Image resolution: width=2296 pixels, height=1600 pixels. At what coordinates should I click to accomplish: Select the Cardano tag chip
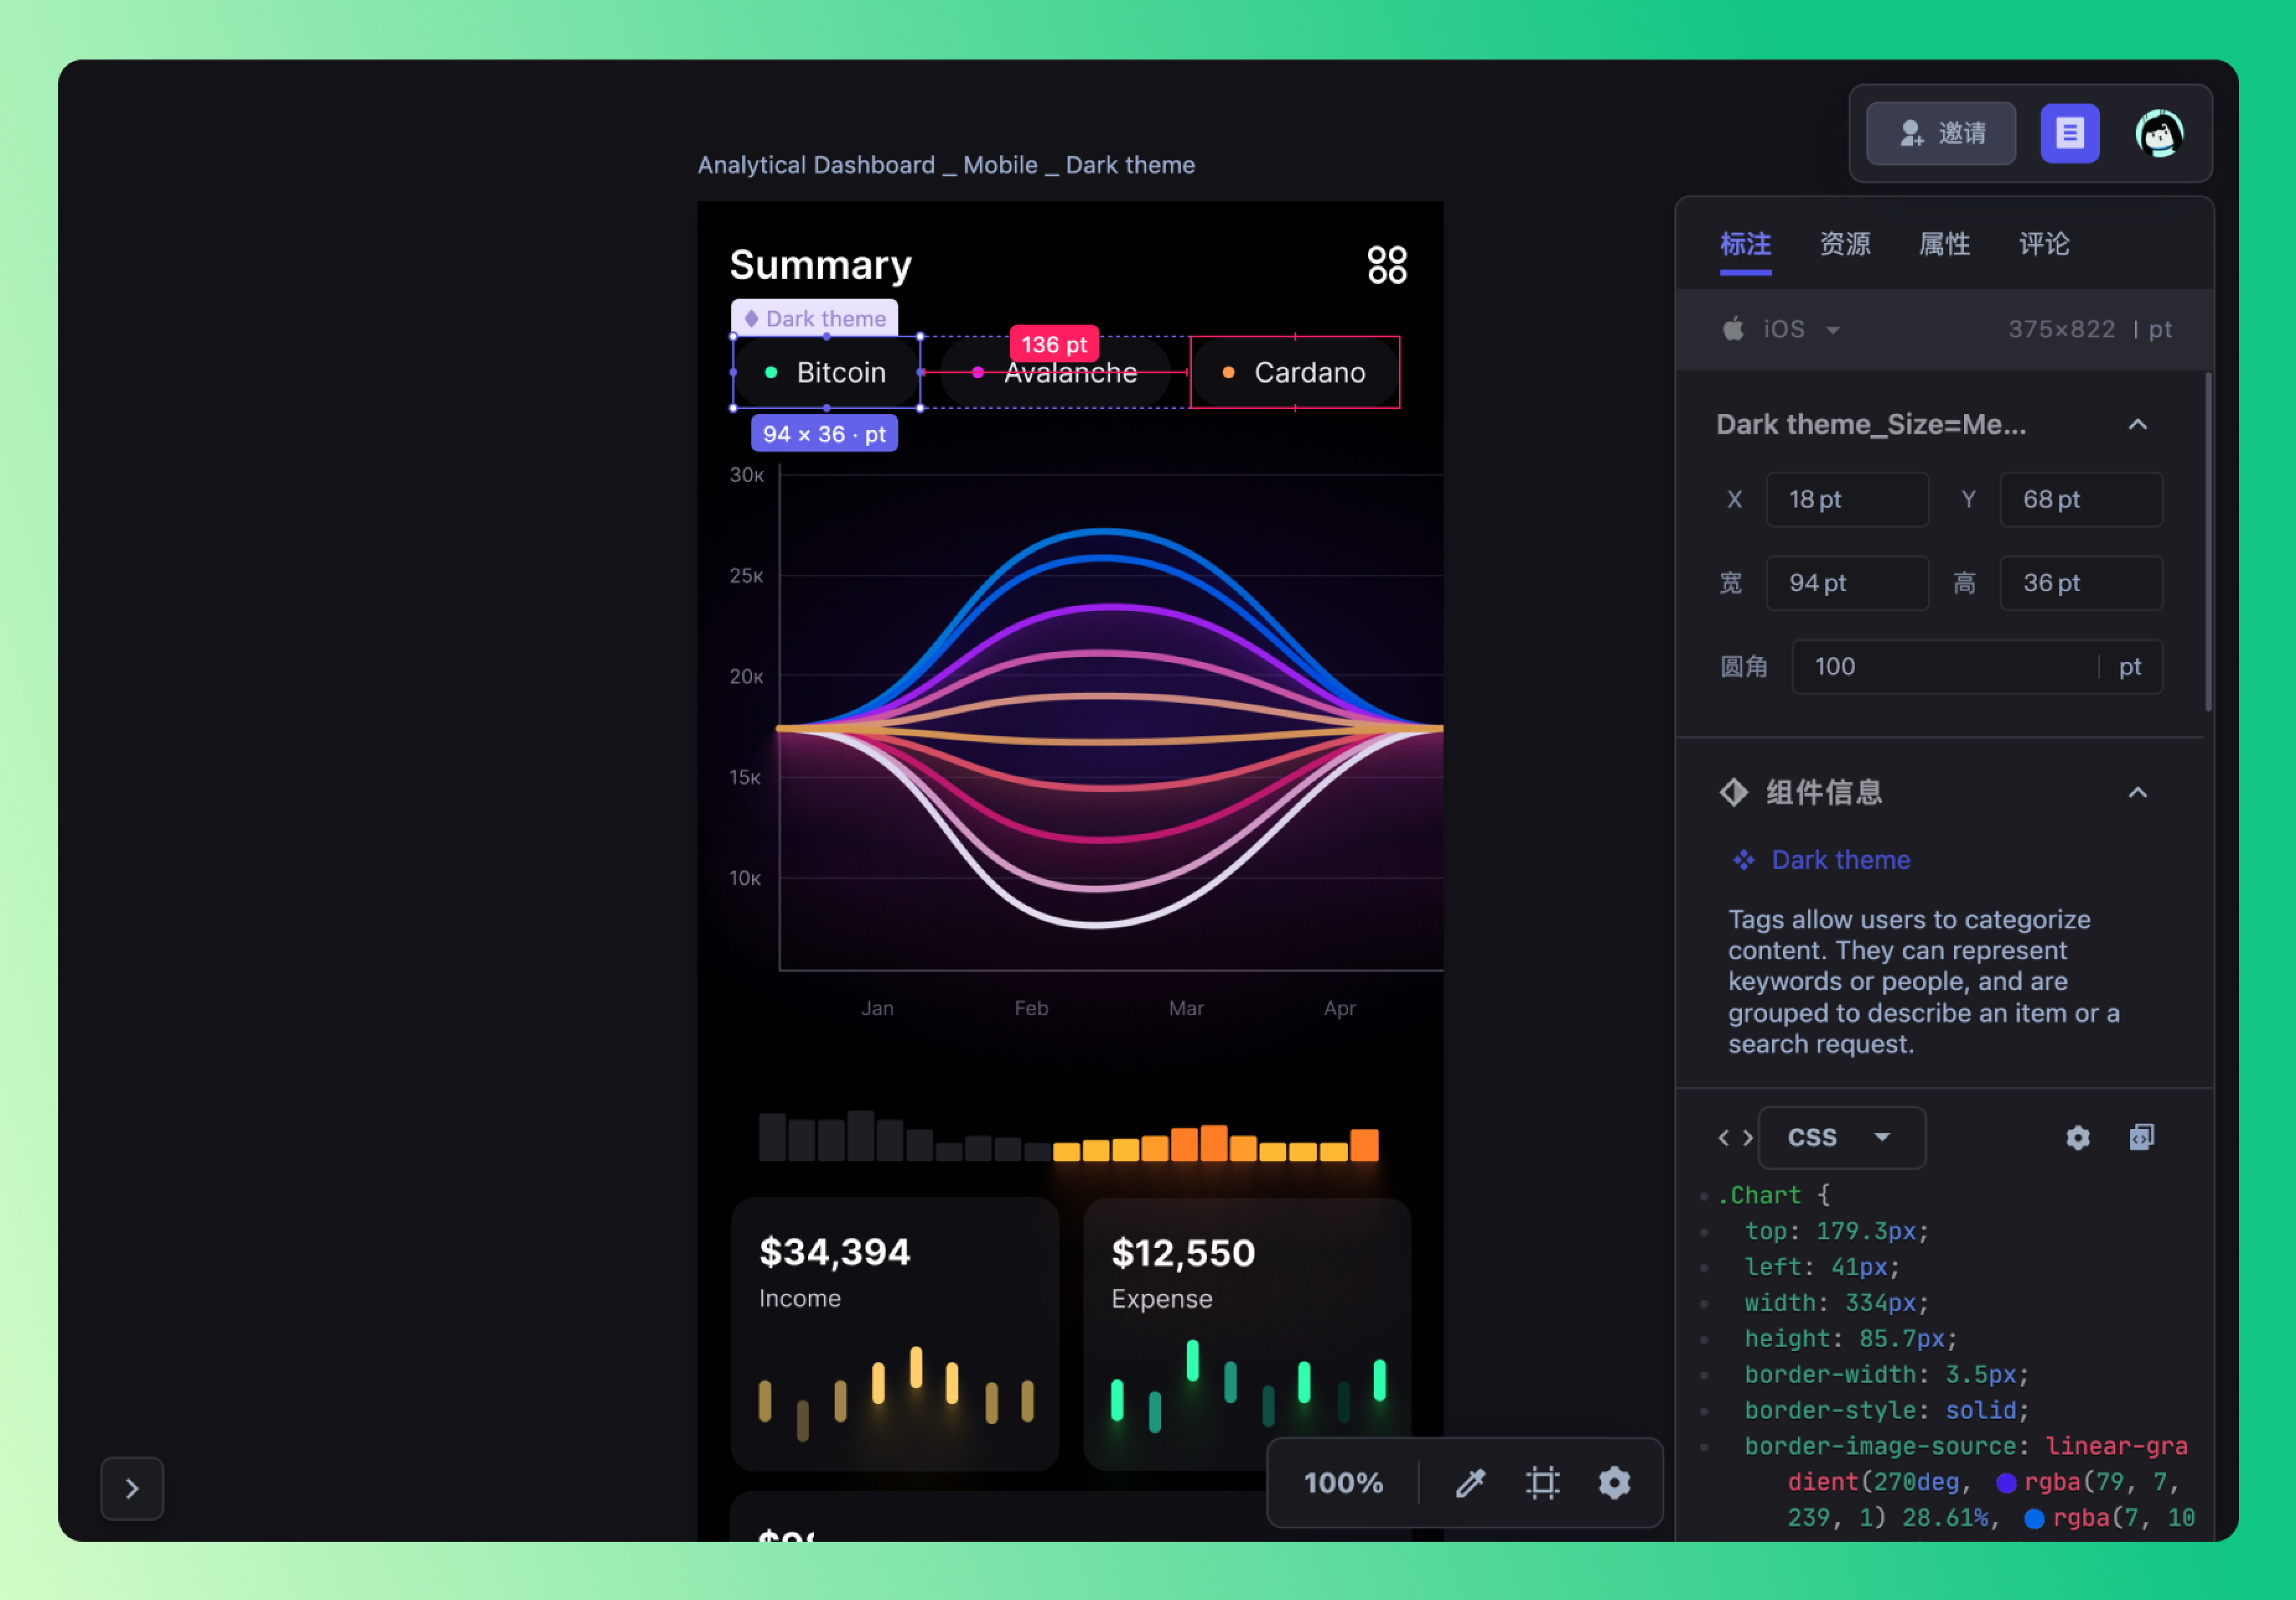[x=1295, y=372]
